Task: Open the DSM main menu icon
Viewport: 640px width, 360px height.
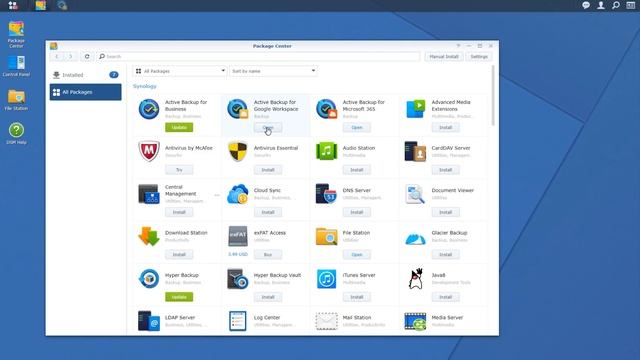Action: coord(13,5)
